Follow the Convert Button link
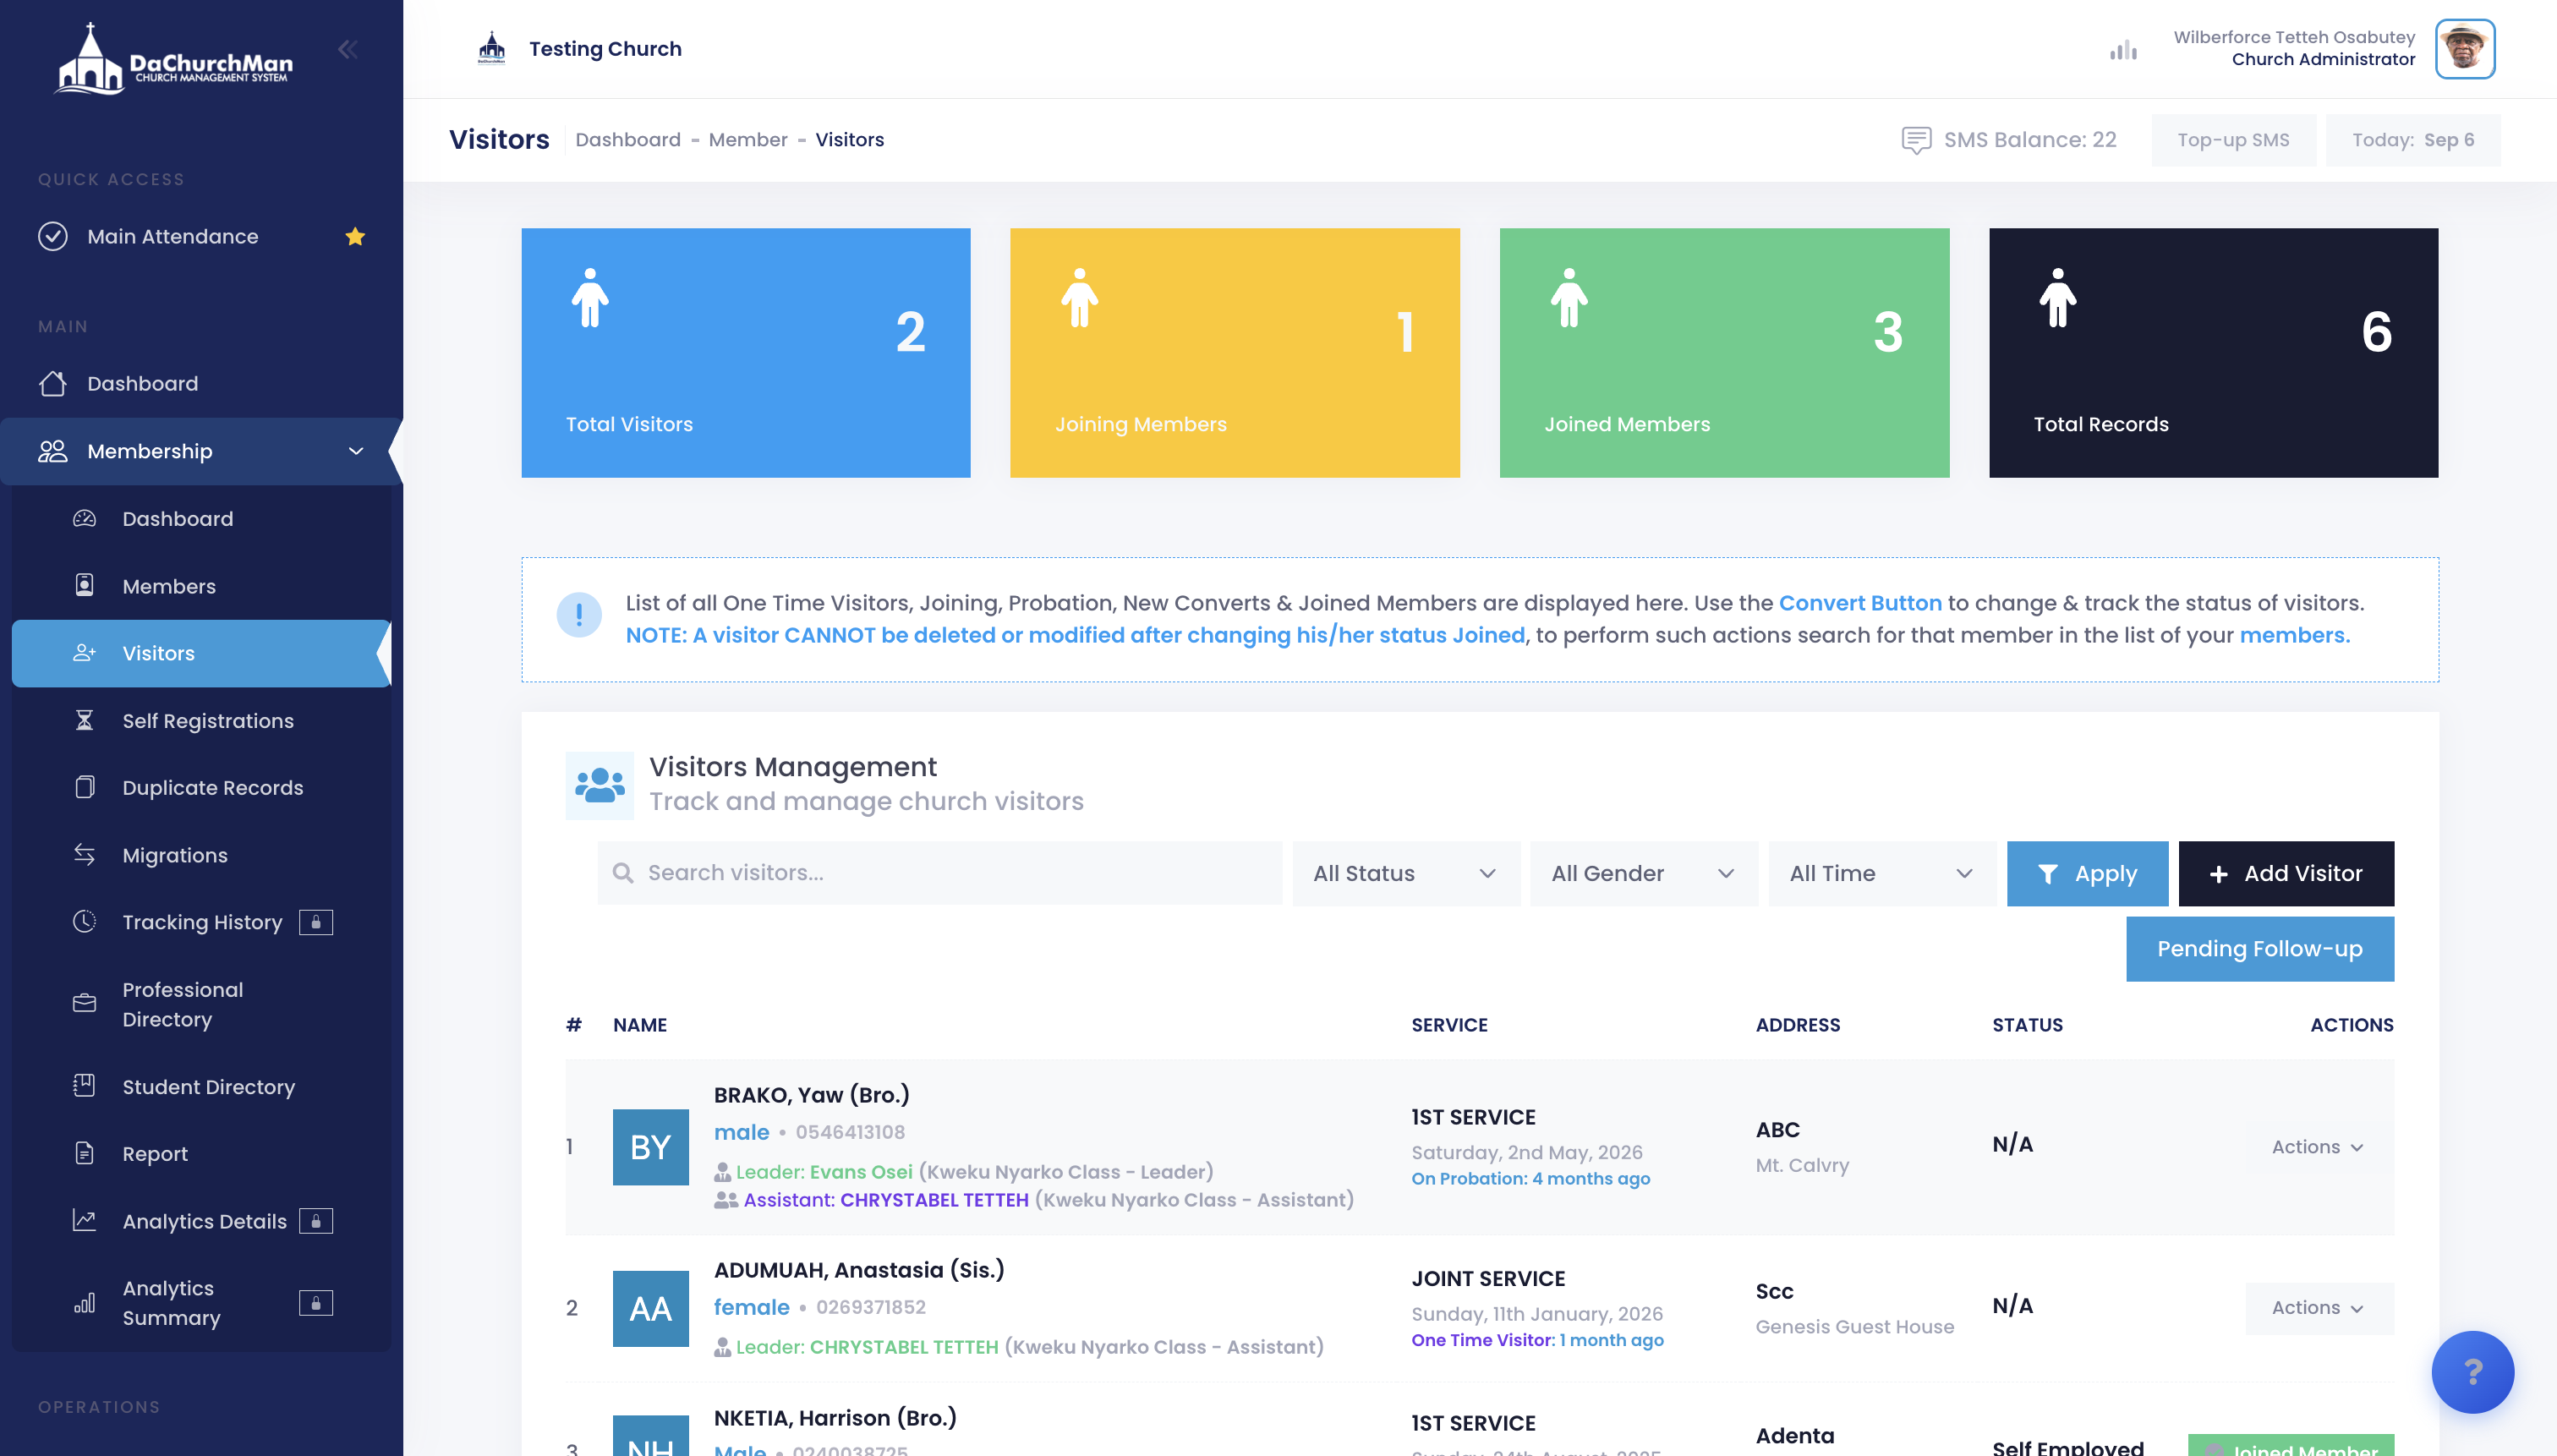The height and width of the screenshot is (1456, 2557). click(x=1859, y=603)
